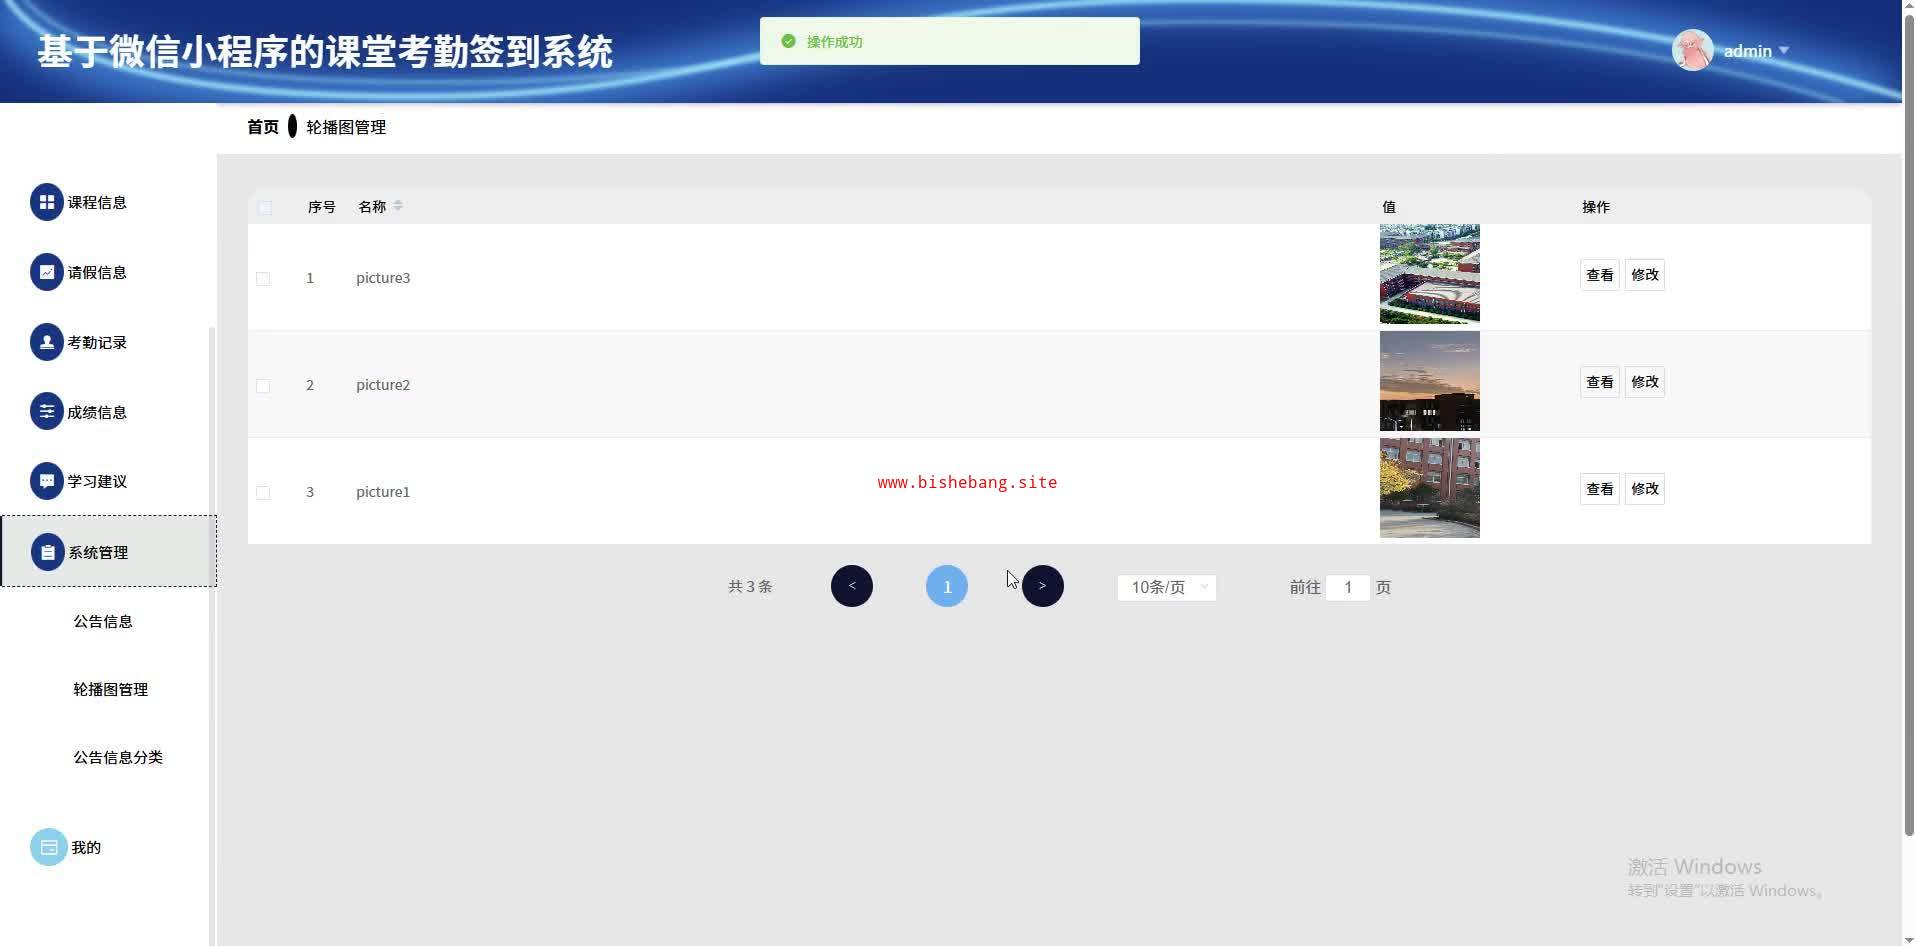
Task: Click the 操作成功 notification message
Action: tap(835, 42)
